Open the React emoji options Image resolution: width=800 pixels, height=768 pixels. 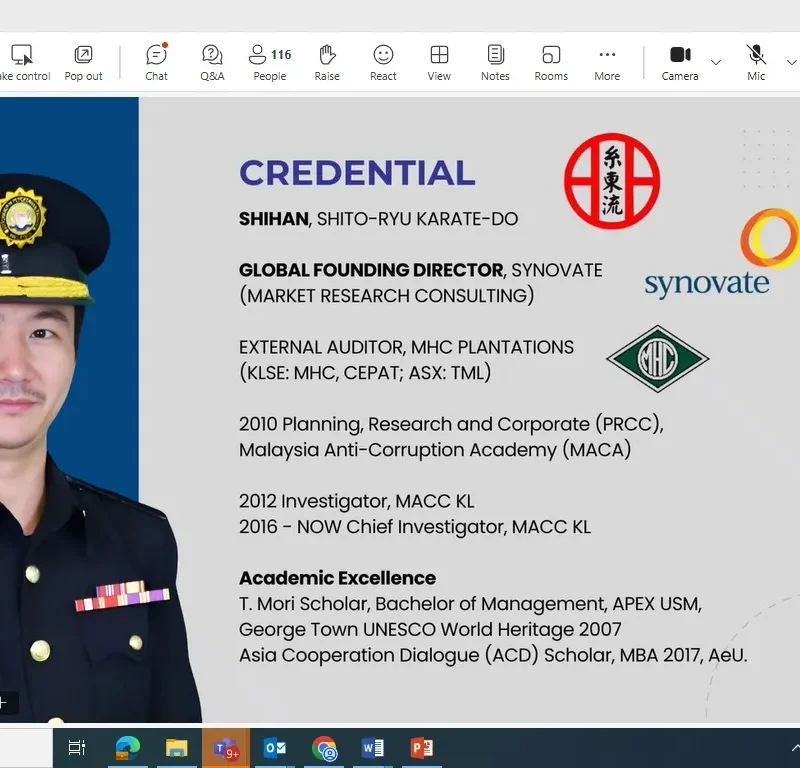[383, 63]
